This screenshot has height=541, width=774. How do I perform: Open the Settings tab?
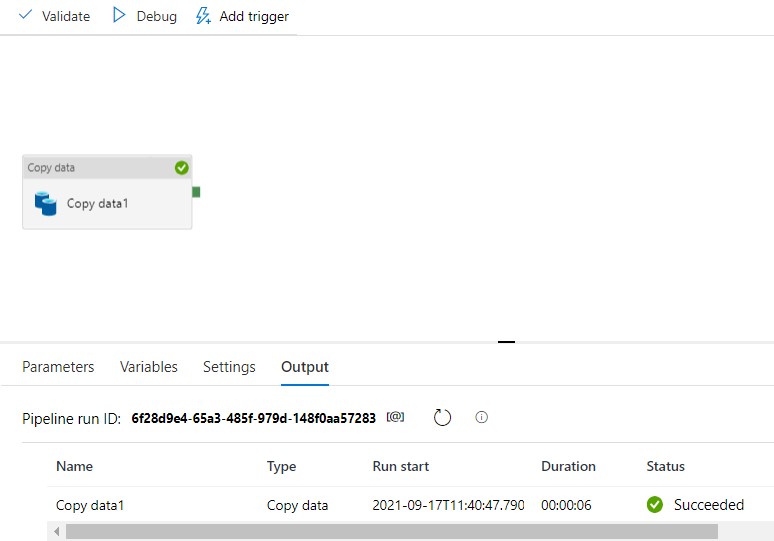click(x=229, y=367)
